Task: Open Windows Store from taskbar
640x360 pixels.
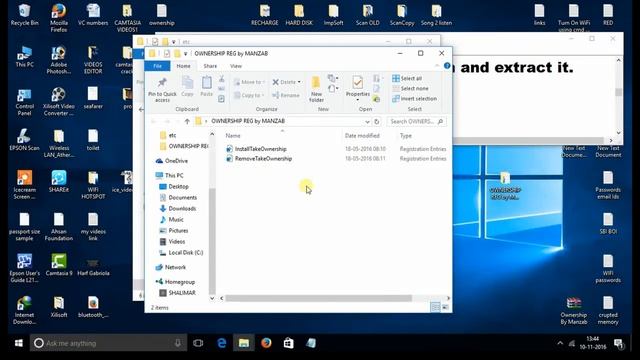Action: [288, 343]
